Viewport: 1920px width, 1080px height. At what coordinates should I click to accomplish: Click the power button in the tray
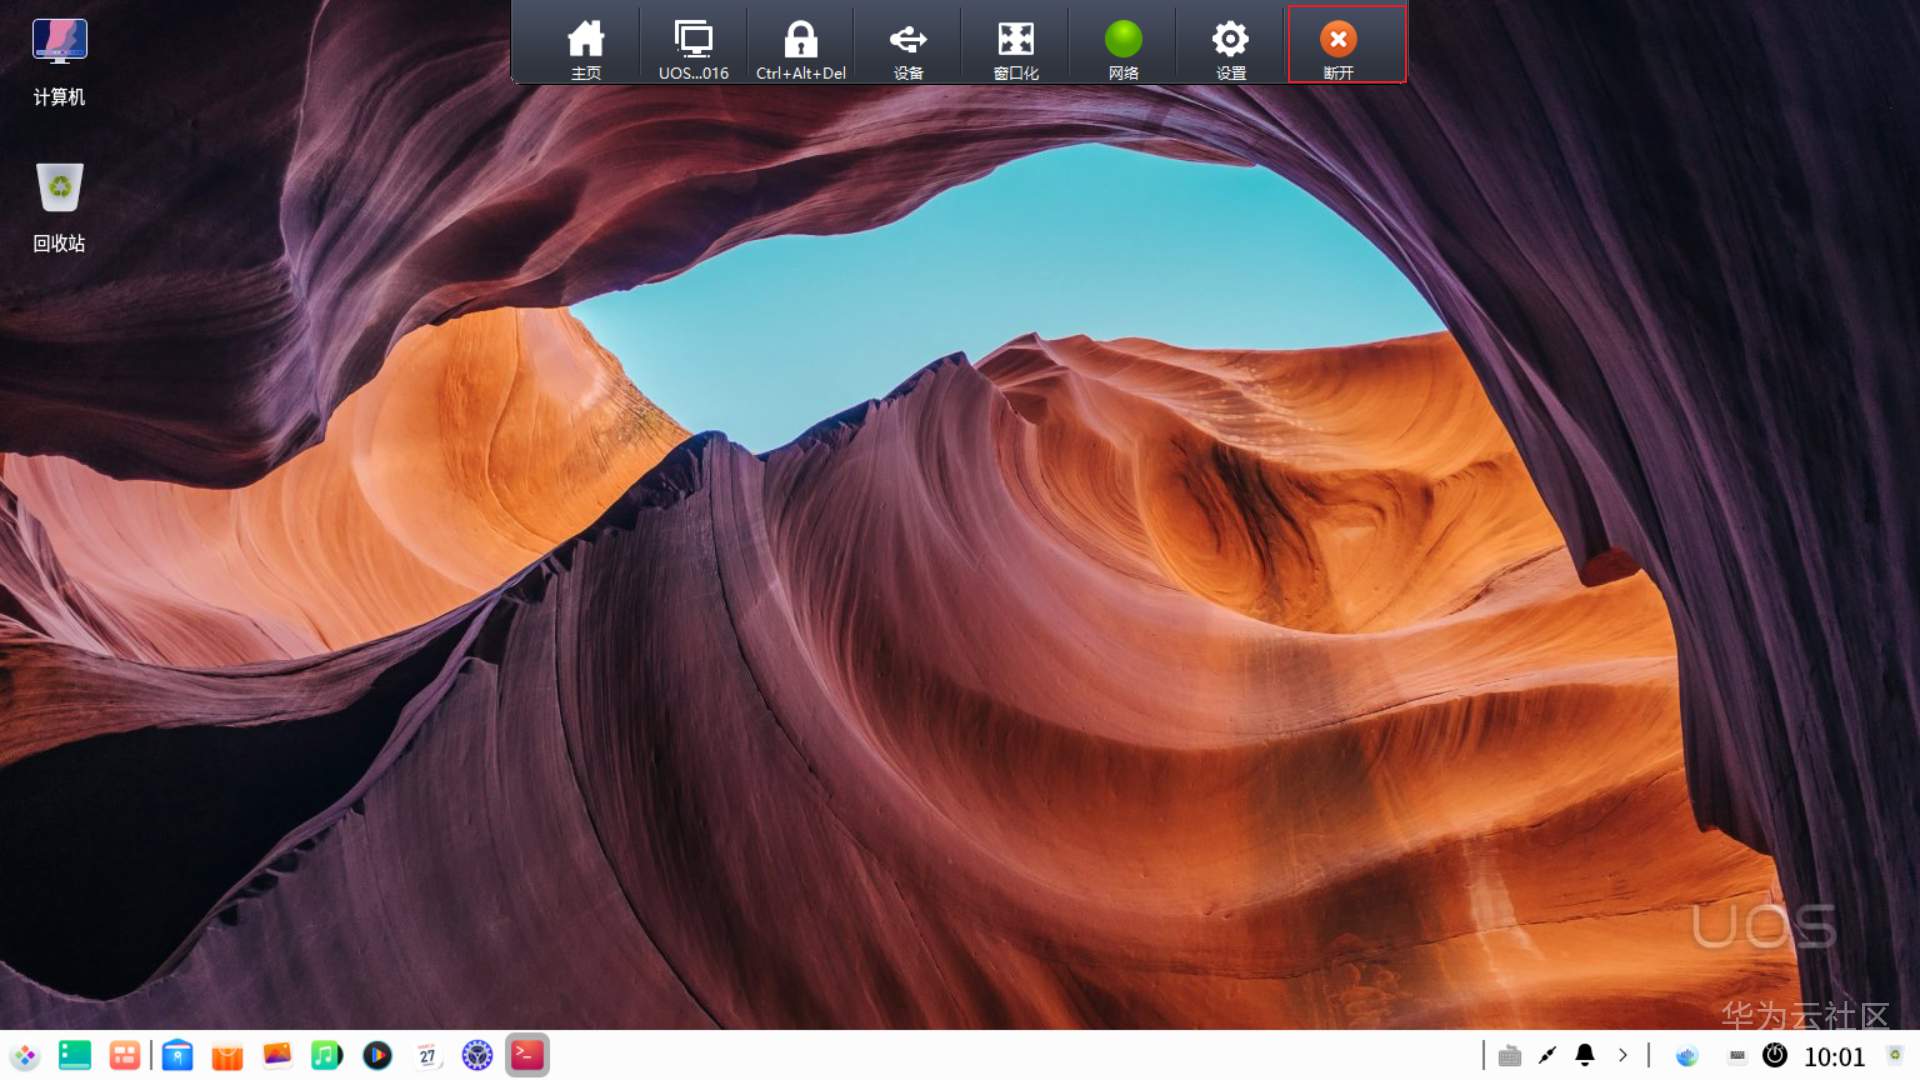1774,1055
